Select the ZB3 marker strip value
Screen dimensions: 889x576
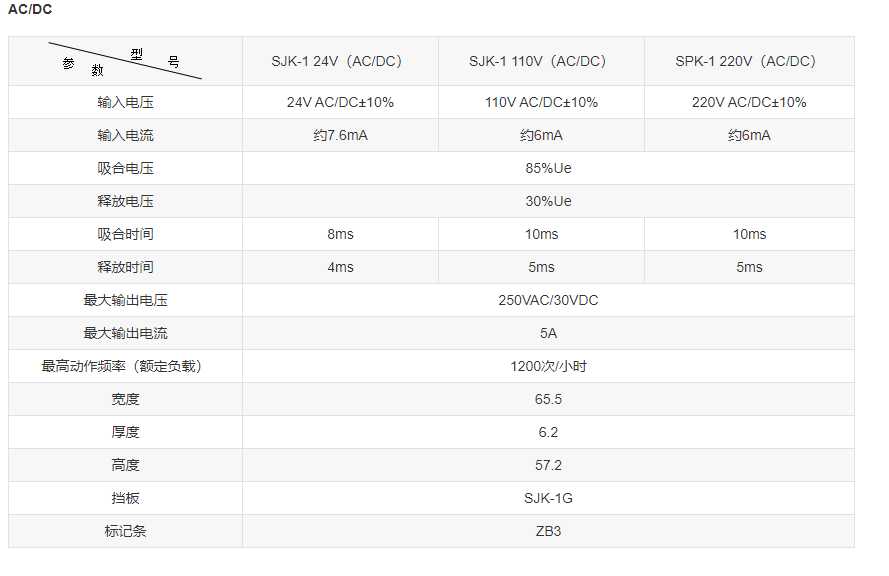click(x=548, y=531)
